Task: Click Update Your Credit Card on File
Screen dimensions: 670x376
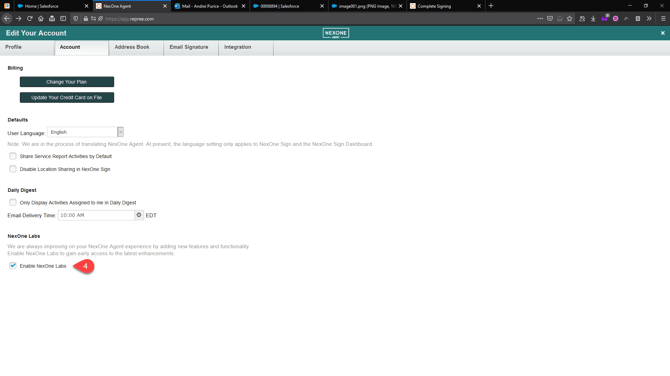Action: pyautogui.click(x=67, y=97)
